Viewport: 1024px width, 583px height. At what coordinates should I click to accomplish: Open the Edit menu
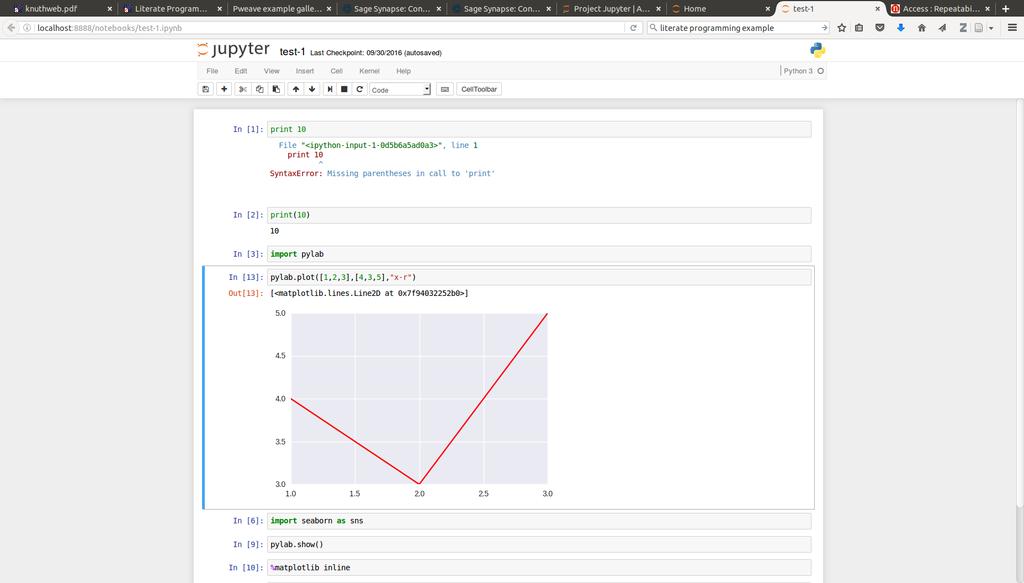[241, 71]
